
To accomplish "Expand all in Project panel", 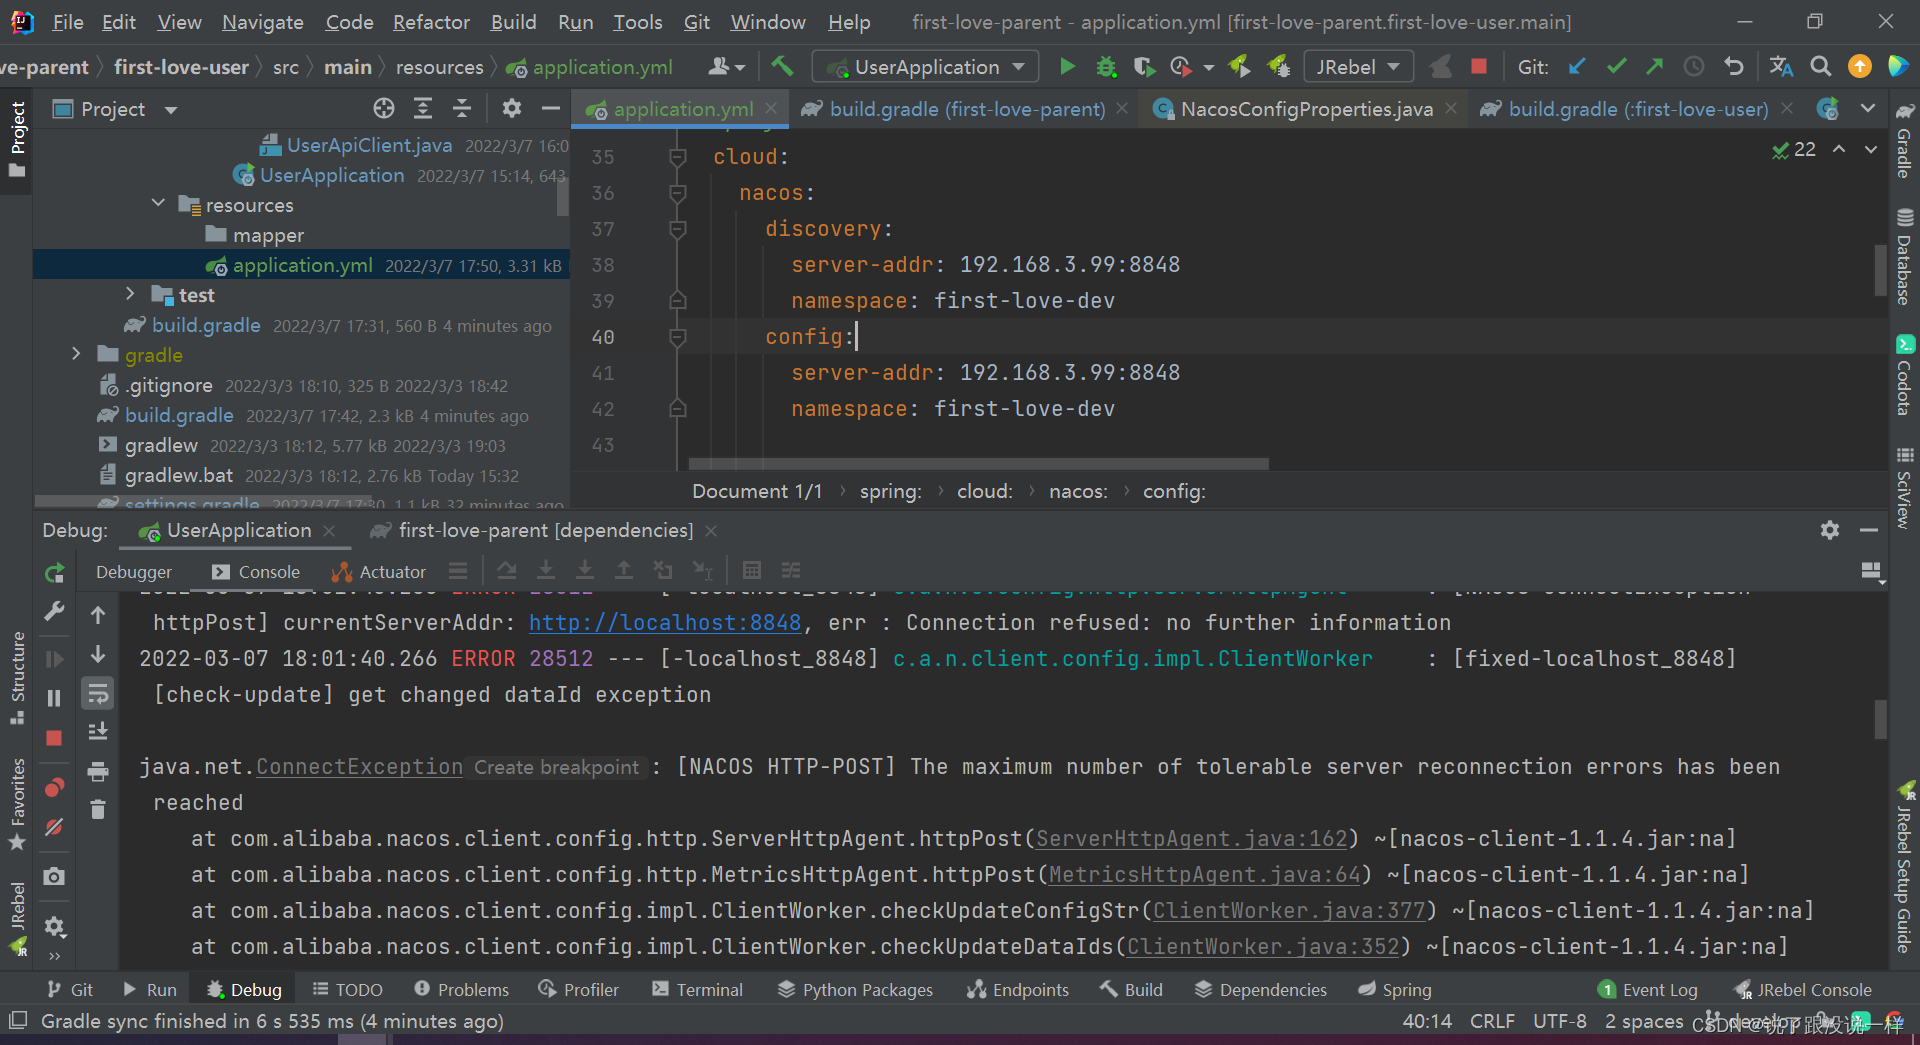I will 423,108.
